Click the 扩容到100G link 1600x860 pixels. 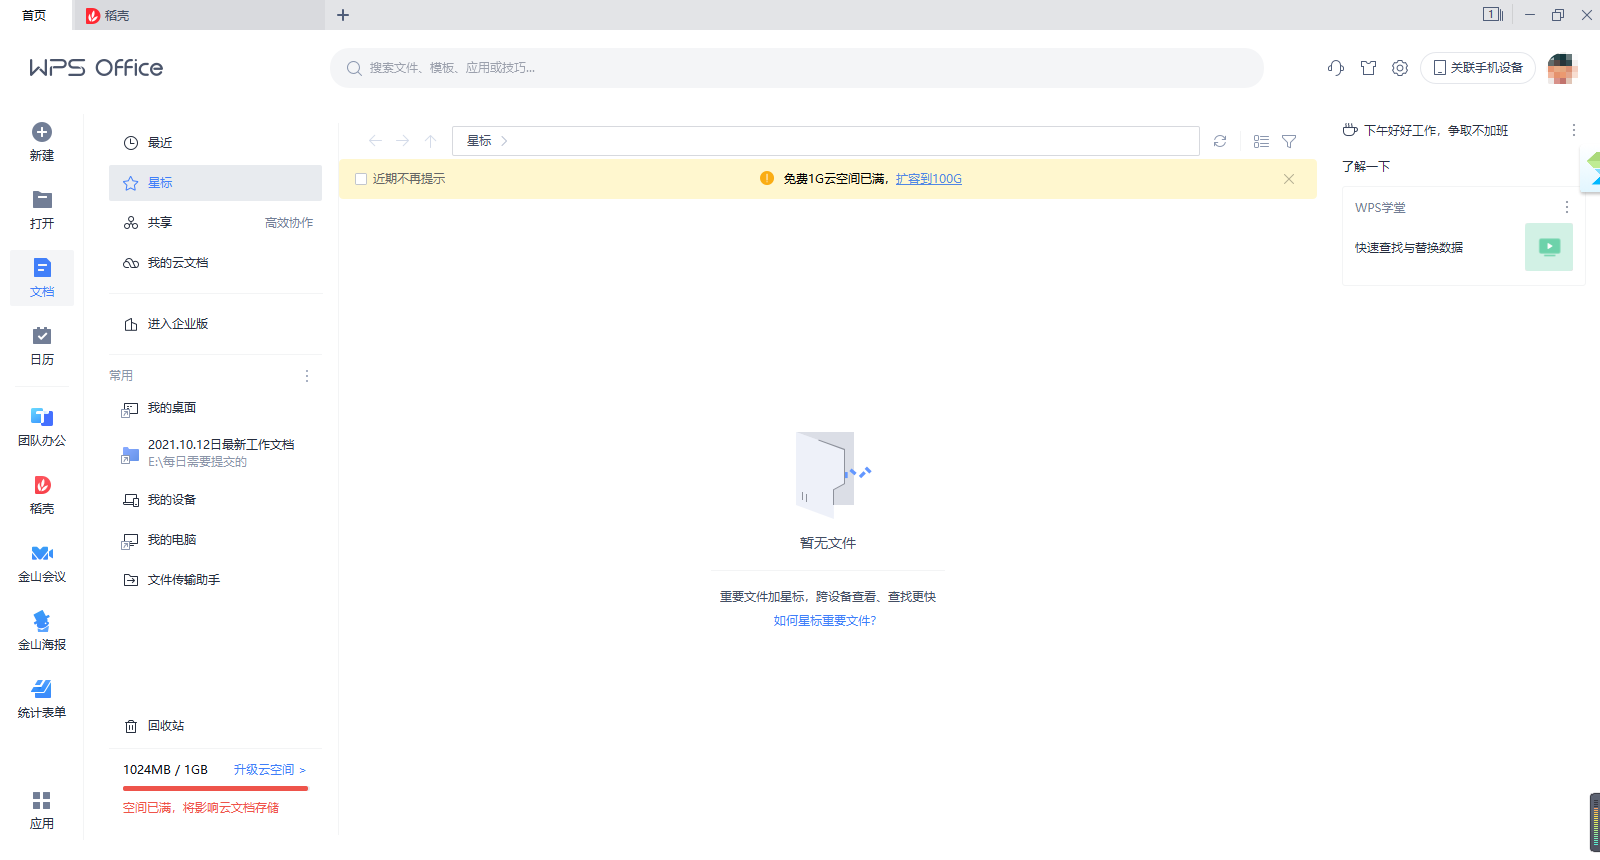tap(928, 179)
